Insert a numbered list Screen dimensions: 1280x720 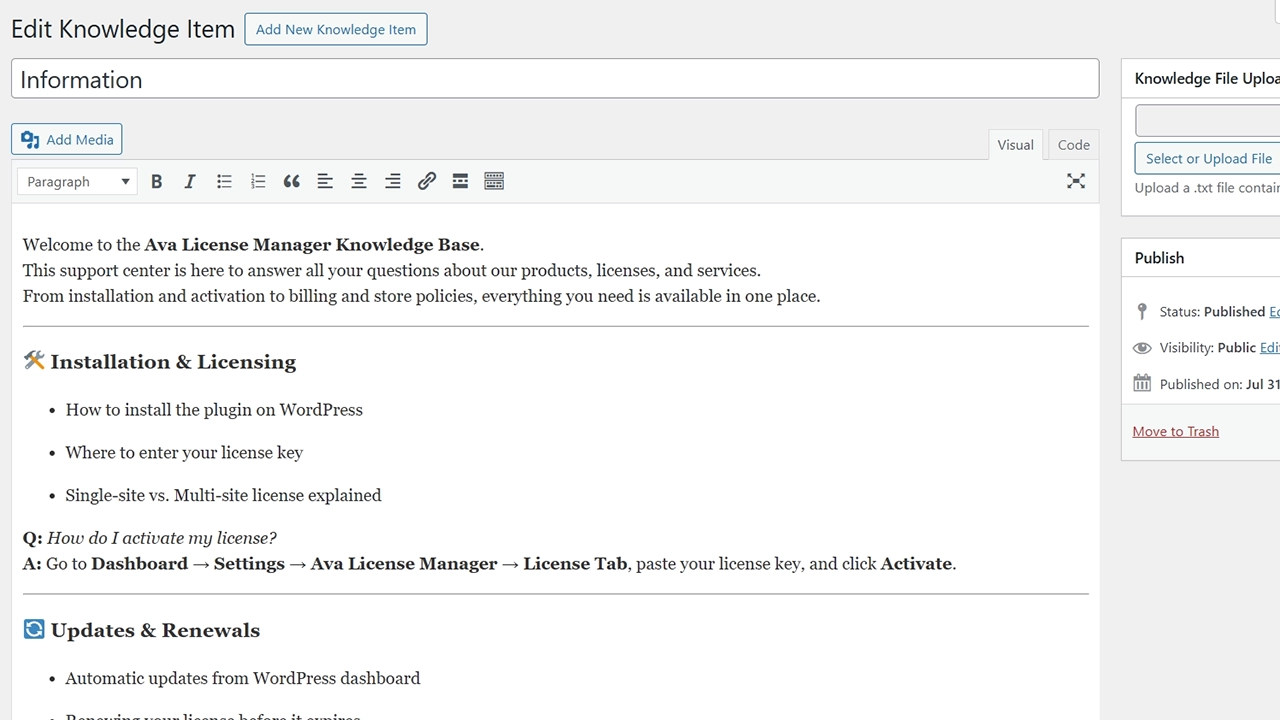click(x=258, y=181)
